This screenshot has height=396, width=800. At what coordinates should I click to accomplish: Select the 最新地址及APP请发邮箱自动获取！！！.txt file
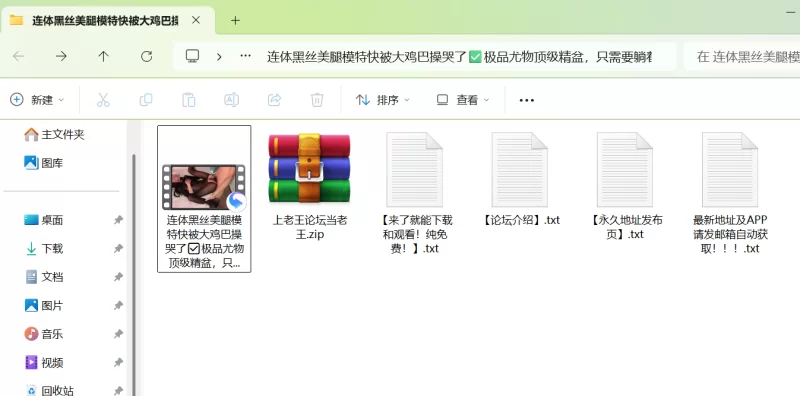(730, 194)
